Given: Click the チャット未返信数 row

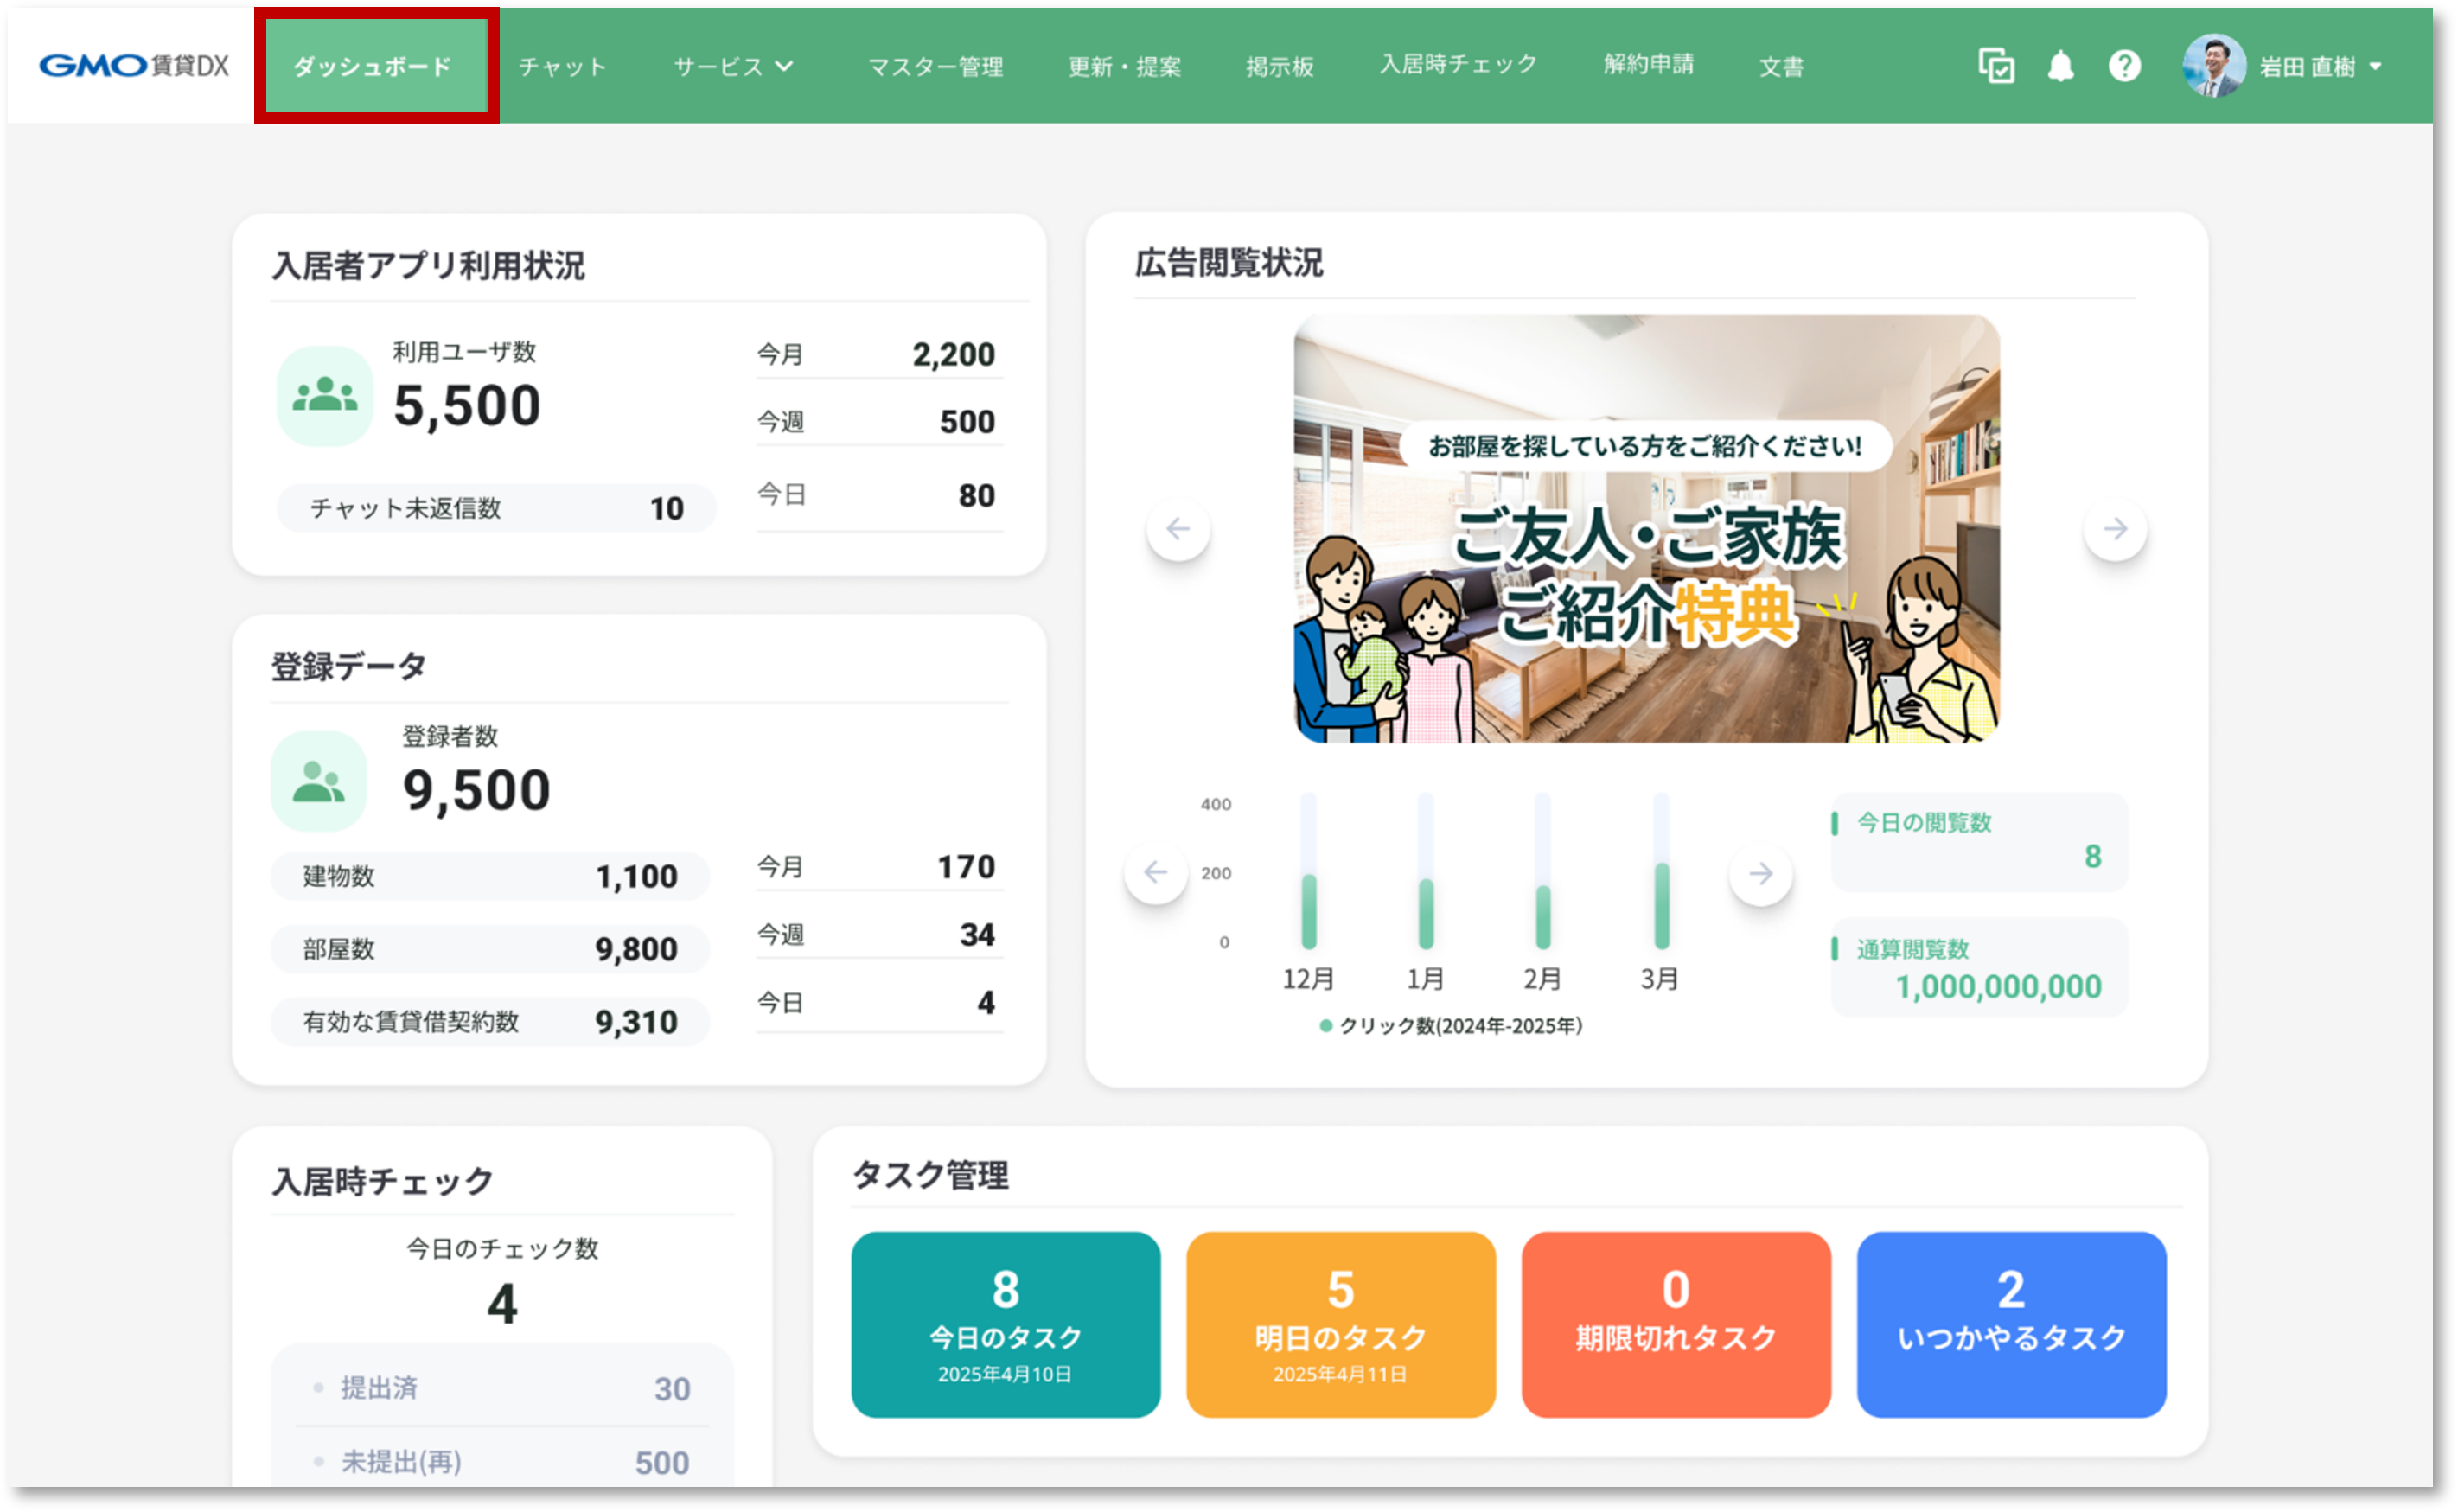Looking at the screenshot, I should [497, 508].
